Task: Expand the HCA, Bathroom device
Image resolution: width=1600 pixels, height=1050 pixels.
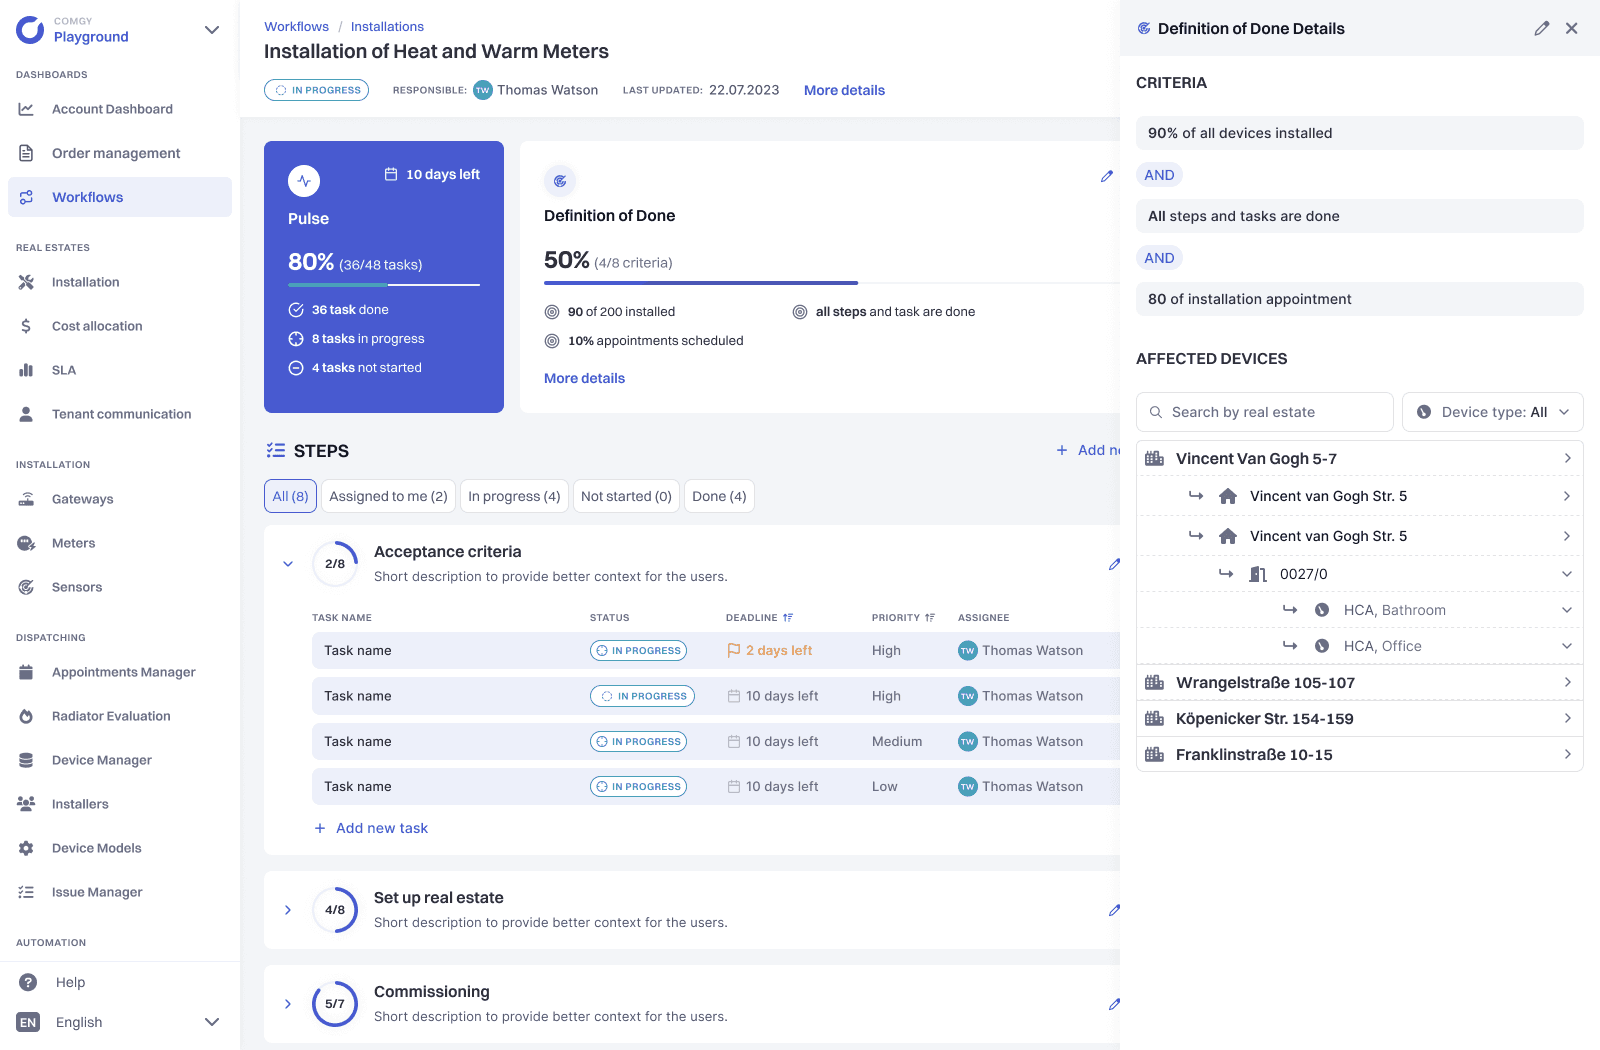Action: click(1567, 610)
